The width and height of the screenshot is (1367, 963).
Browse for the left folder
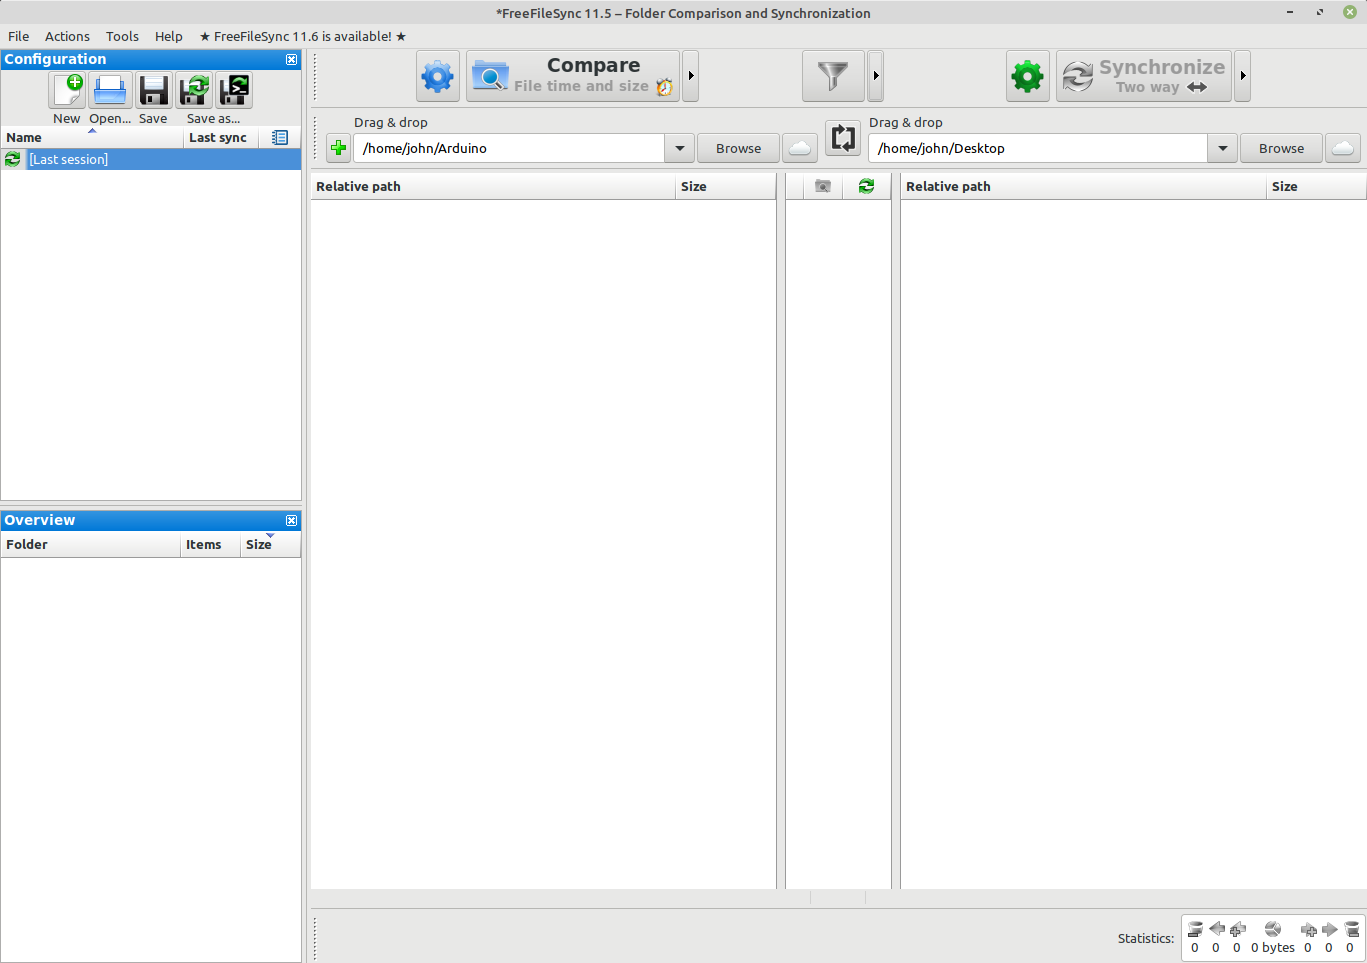click(x=738, y=148)
